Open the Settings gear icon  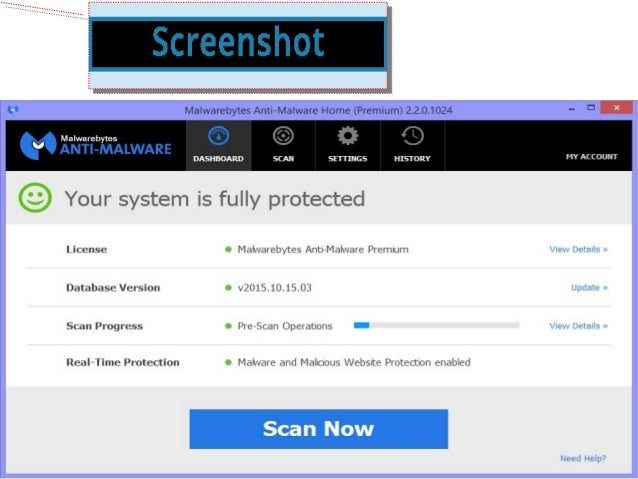click(x=347, y=136)
